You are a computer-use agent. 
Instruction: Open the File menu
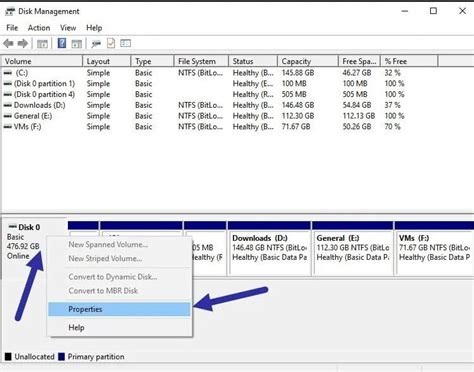click(x=12, y=28)
